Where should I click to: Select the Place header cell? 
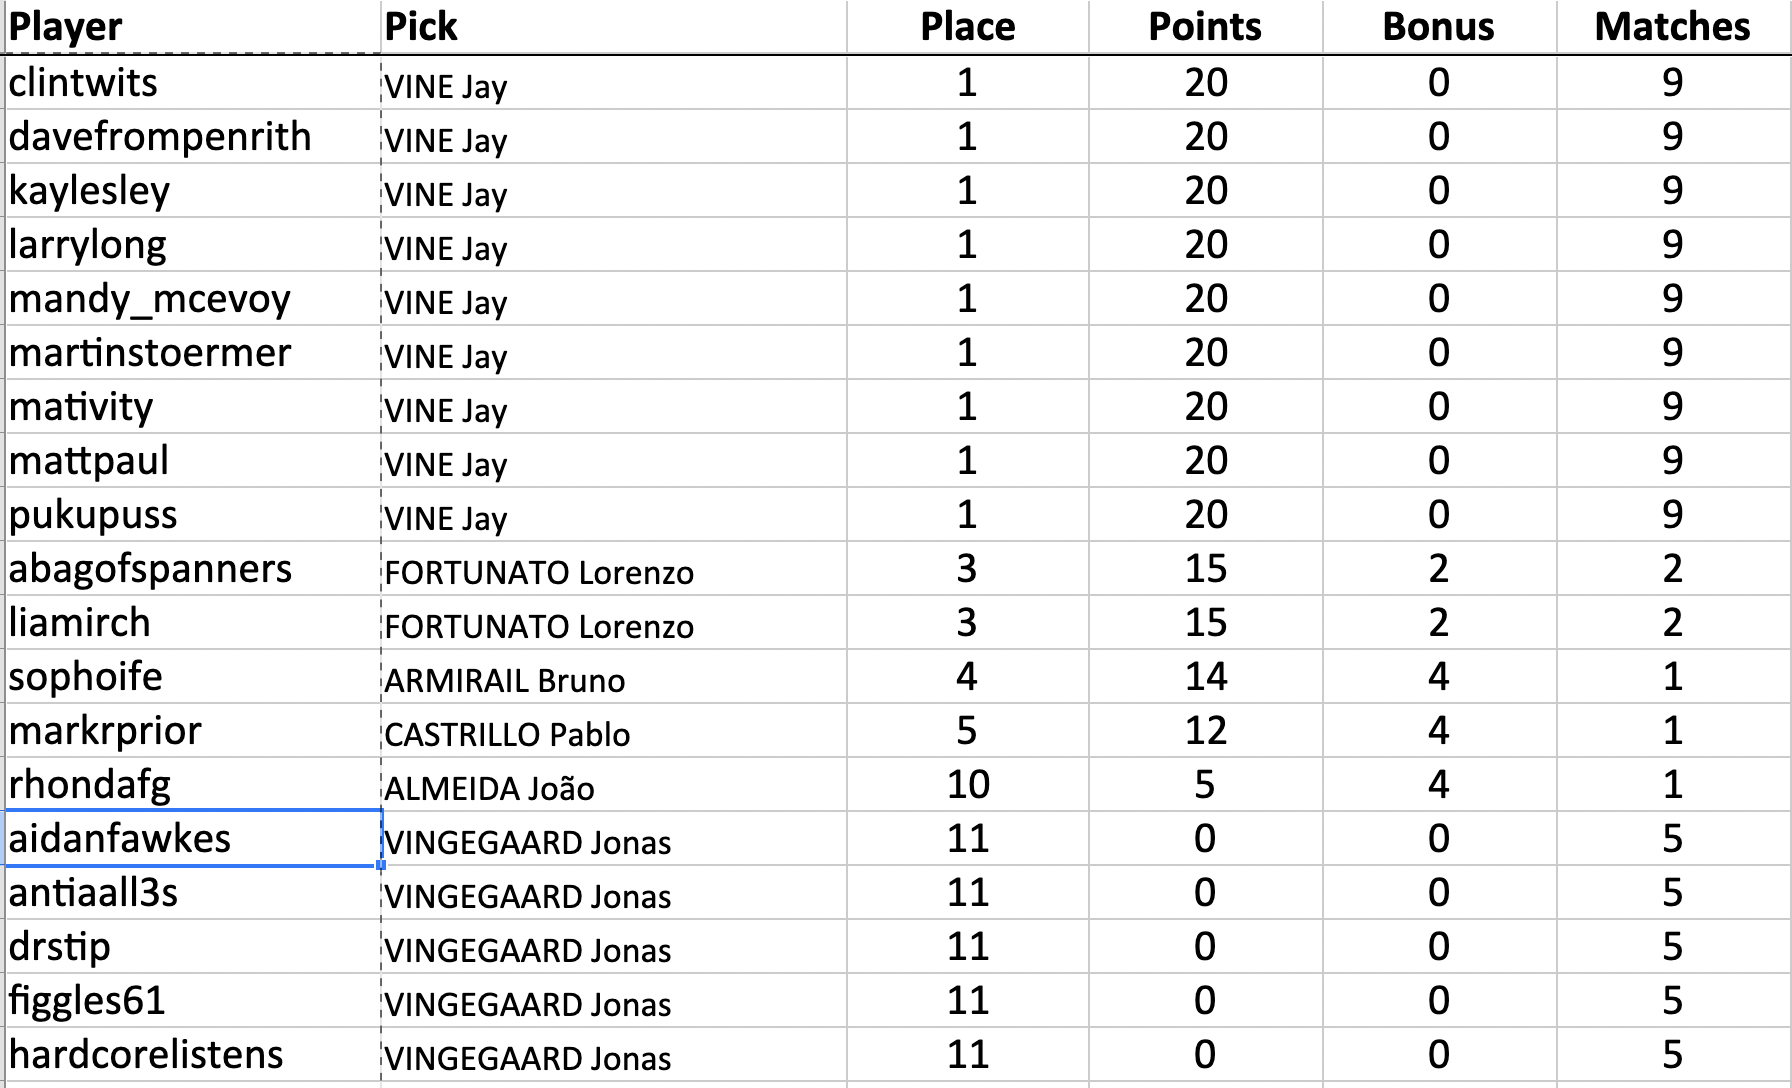pyautogui.click(x=967, y=27)
